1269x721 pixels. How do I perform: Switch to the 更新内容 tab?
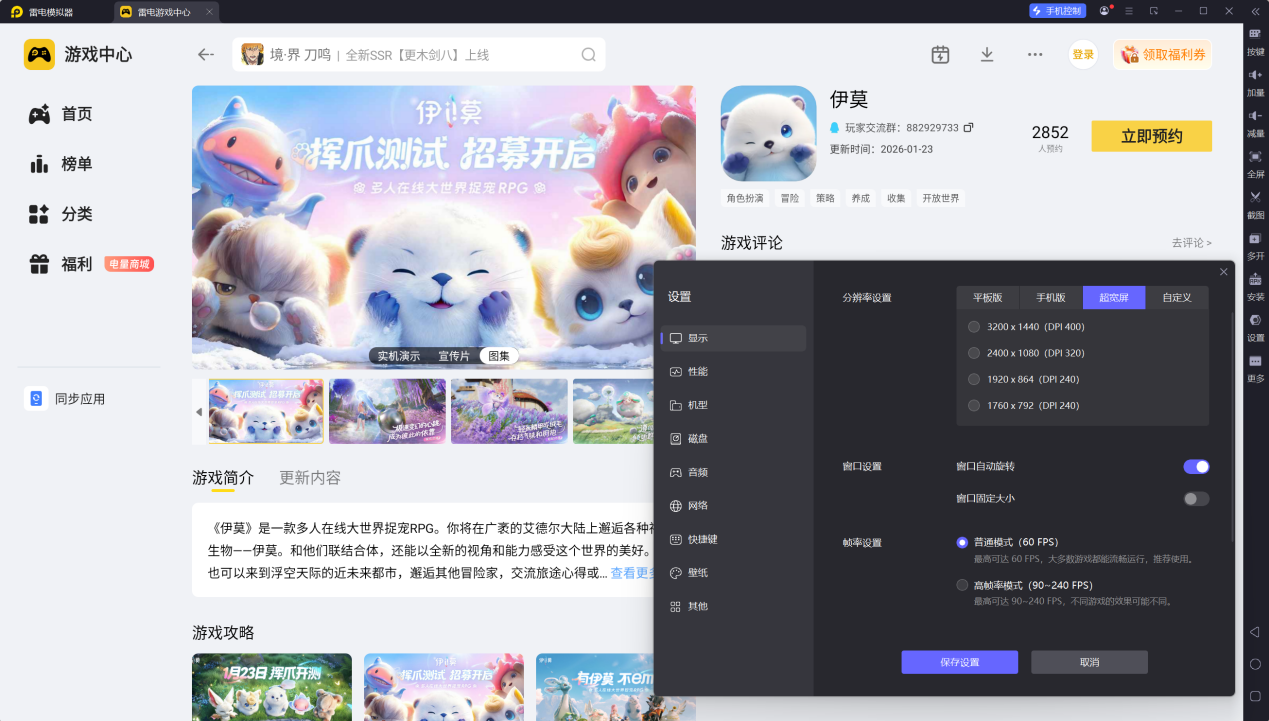point(310,478)
